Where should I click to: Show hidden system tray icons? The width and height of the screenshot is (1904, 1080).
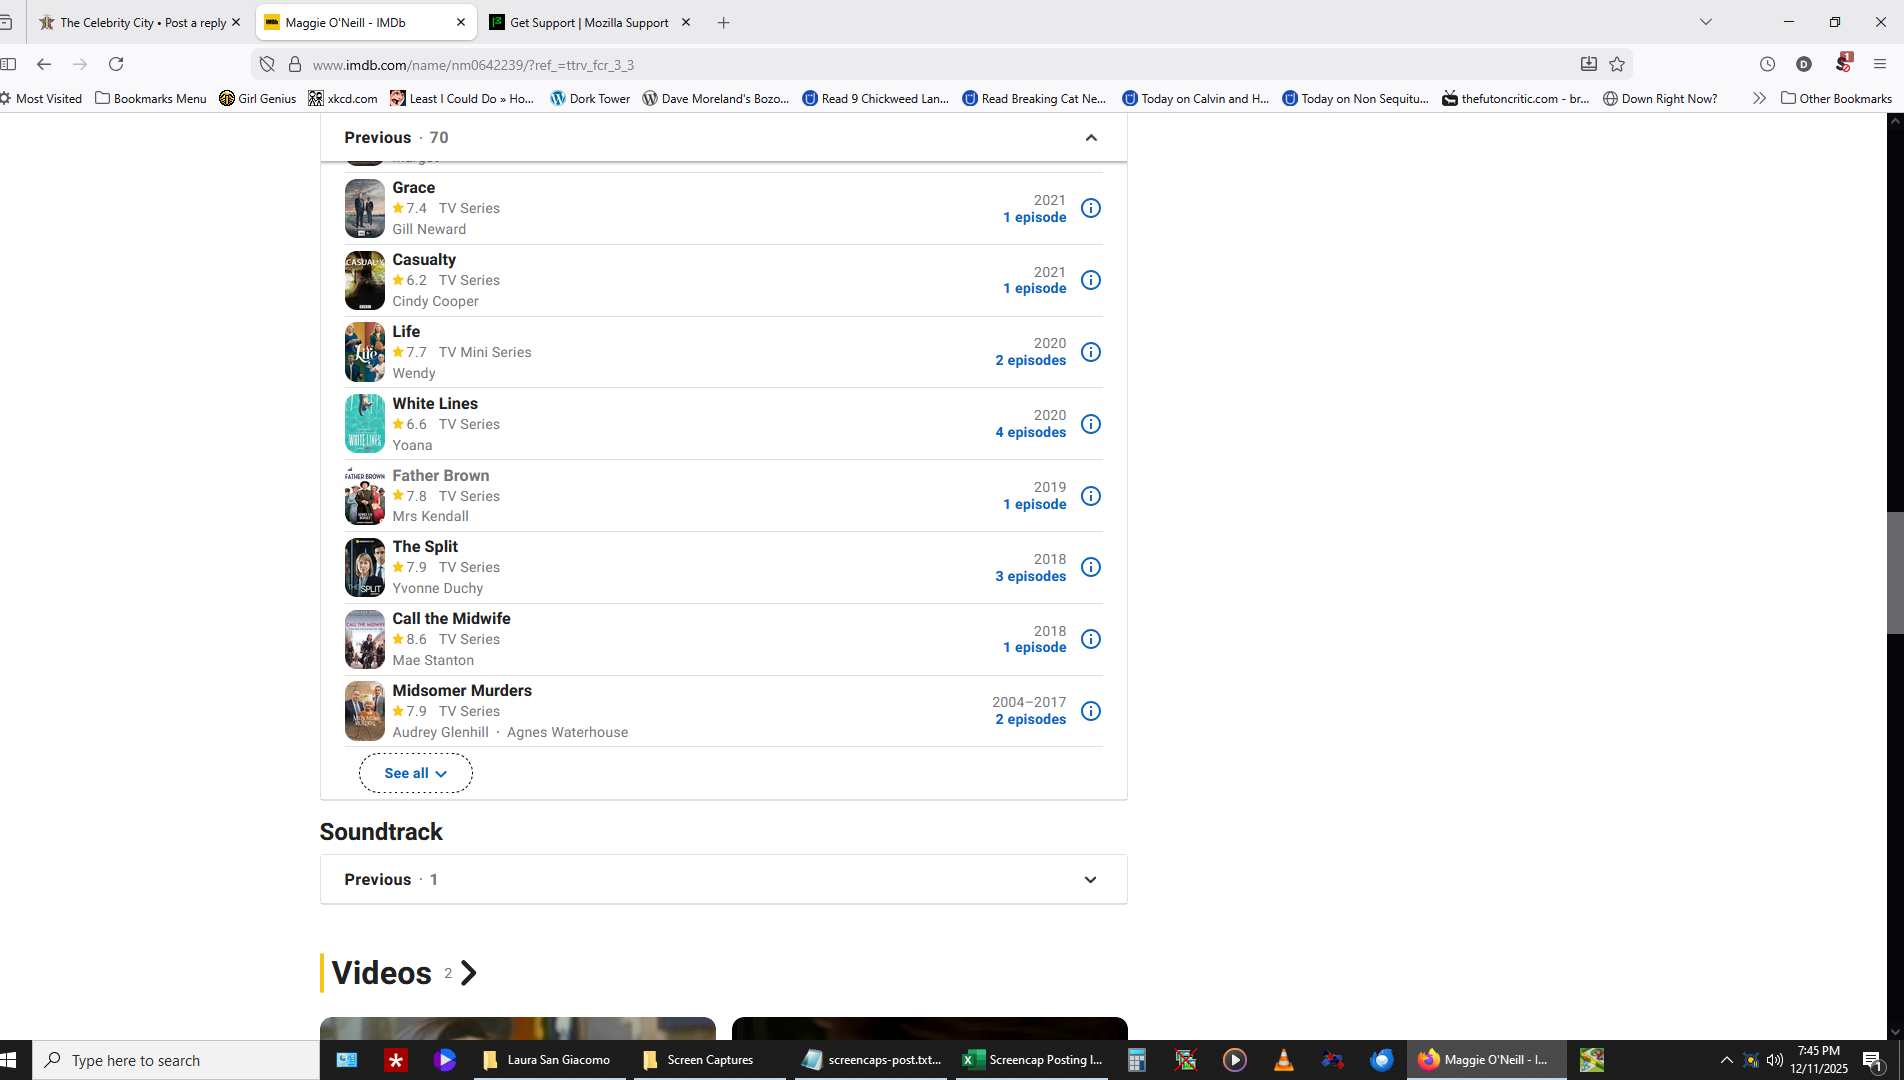click(1727, 1060)
